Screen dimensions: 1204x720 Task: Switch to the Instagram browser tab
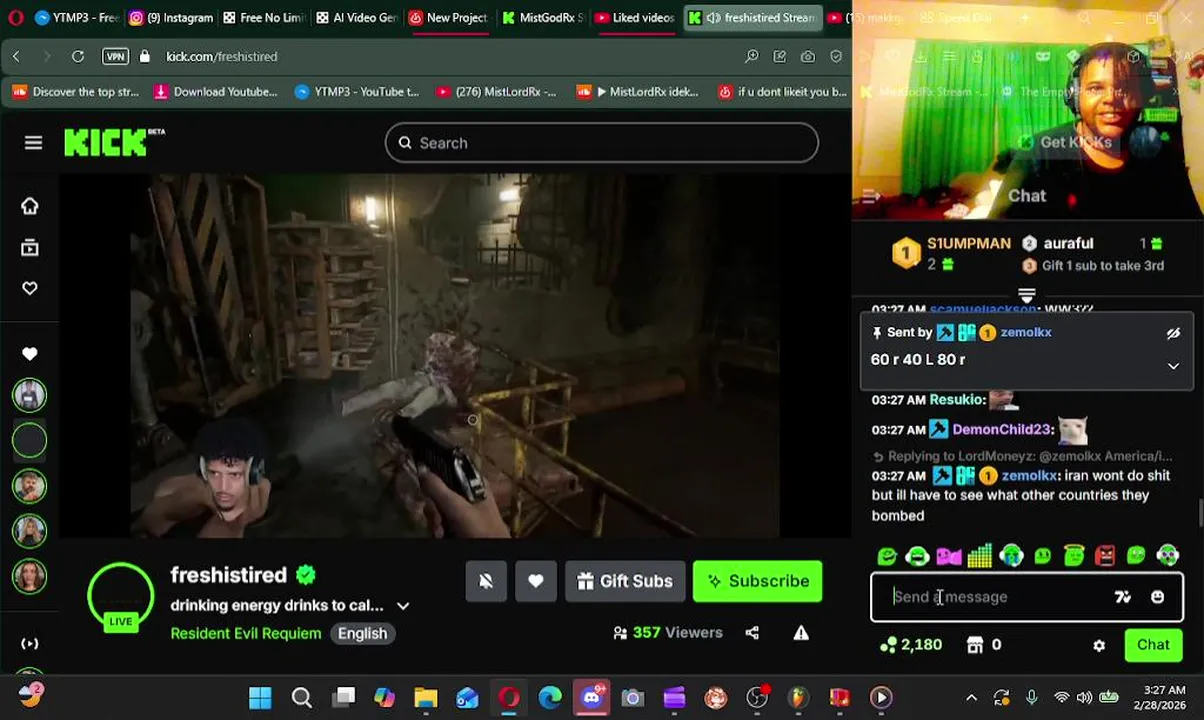click(171, 17)
